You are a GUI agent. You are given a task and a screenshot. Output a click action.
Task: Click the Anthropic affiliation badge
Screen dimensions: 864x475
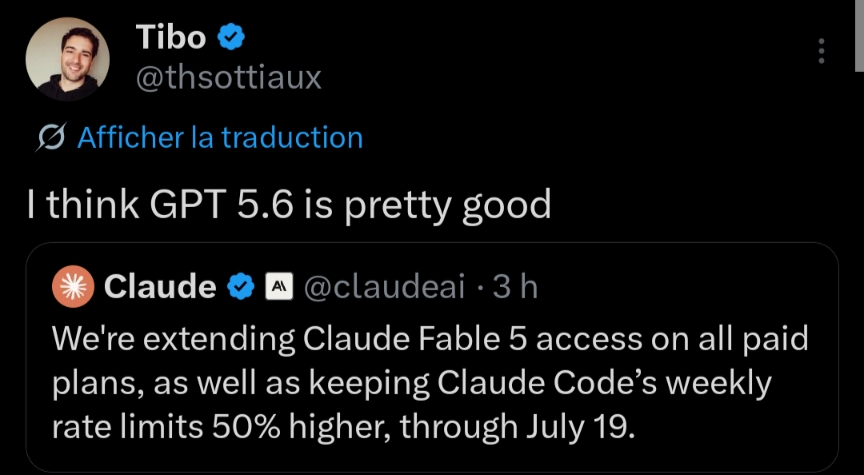click(279, 287)
